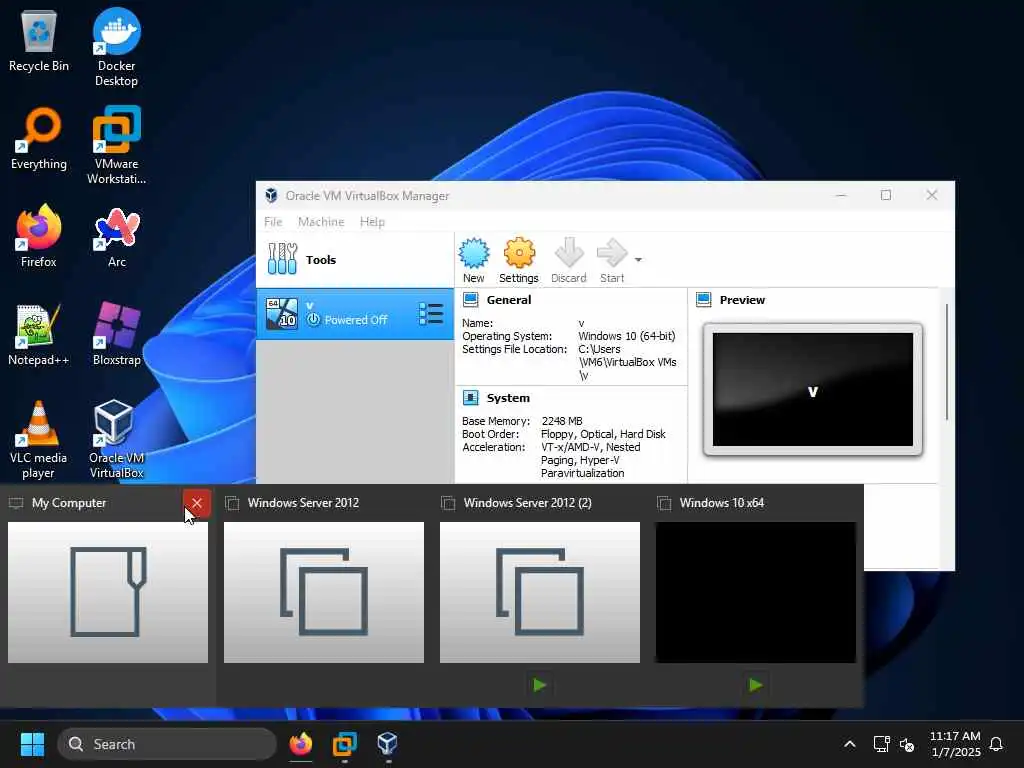This screenshot has width=1024, height=768.
Task: Power on Windows 10 x64 play button
Action: point(756,685)
